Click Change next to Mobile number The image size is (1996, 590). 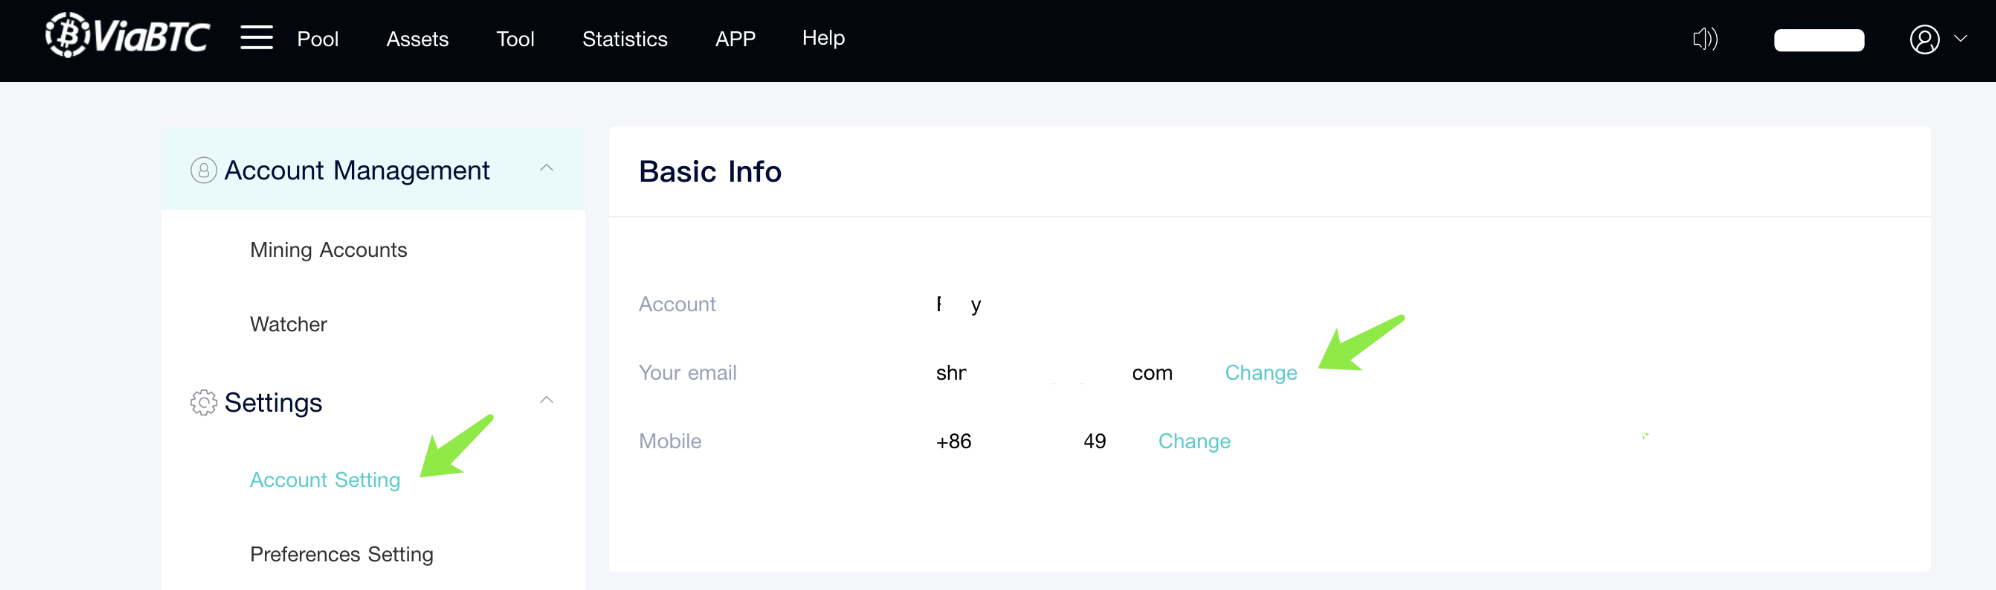[1194, 441]
